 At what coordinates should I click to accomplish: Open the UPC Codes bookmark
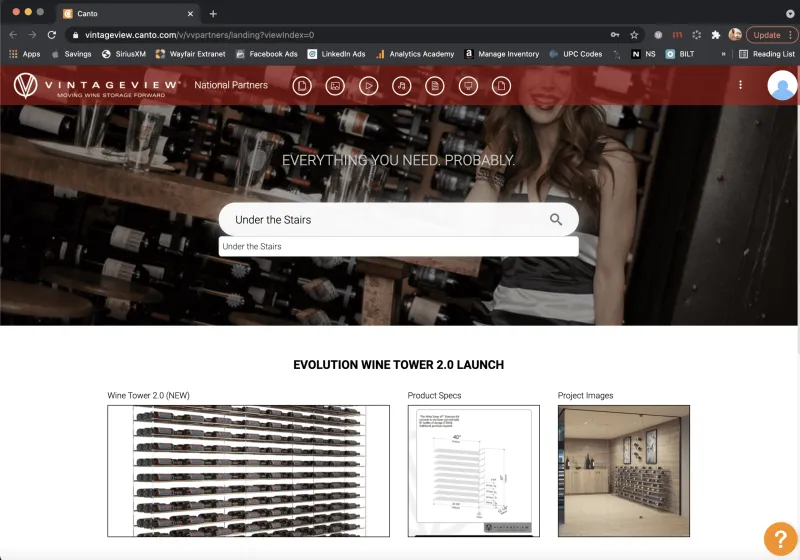[576, 54]
